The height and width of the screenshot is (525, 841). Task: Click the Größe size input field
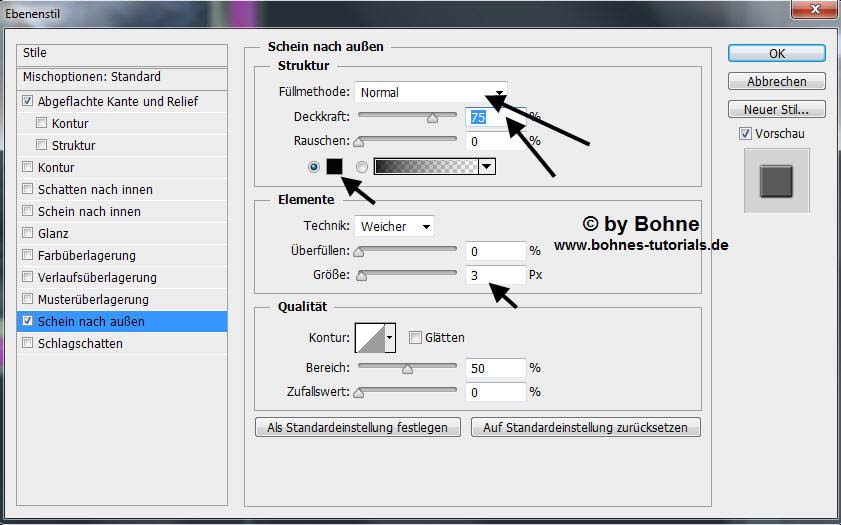click(495, 274)
